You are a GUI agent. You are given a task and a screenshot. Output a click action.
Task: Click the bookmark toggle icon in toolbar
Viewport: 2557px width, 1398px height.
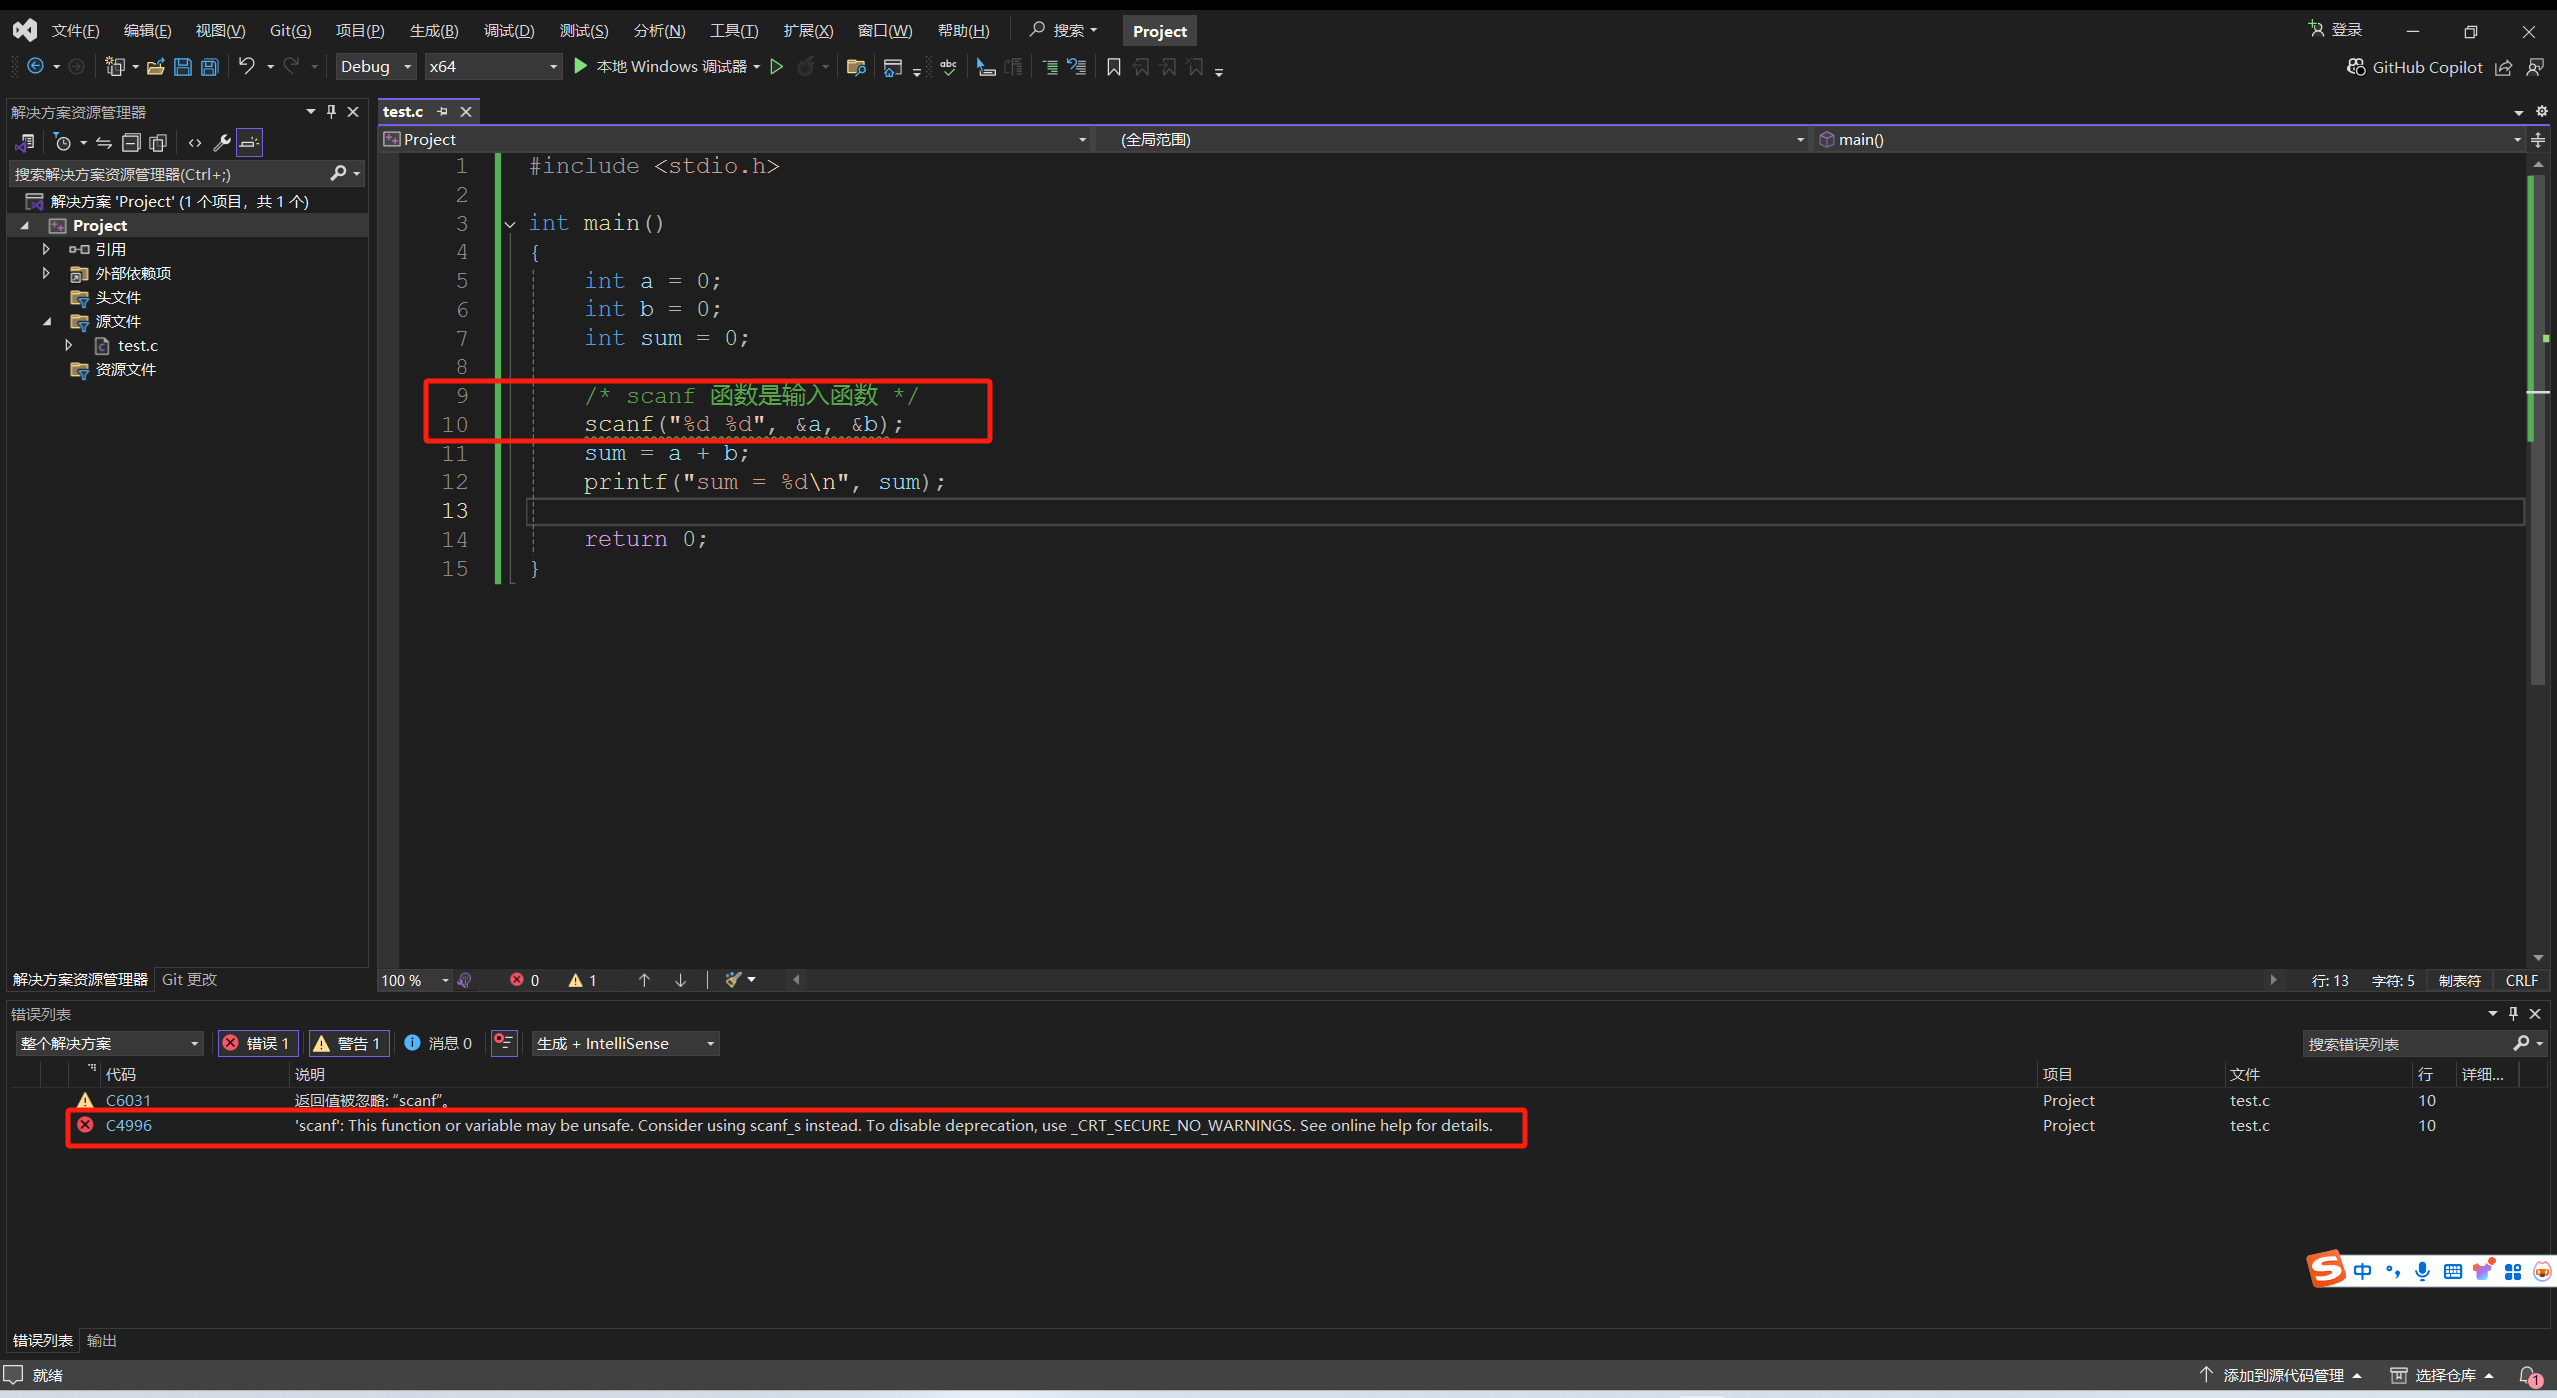click(x=1113, y=67)
